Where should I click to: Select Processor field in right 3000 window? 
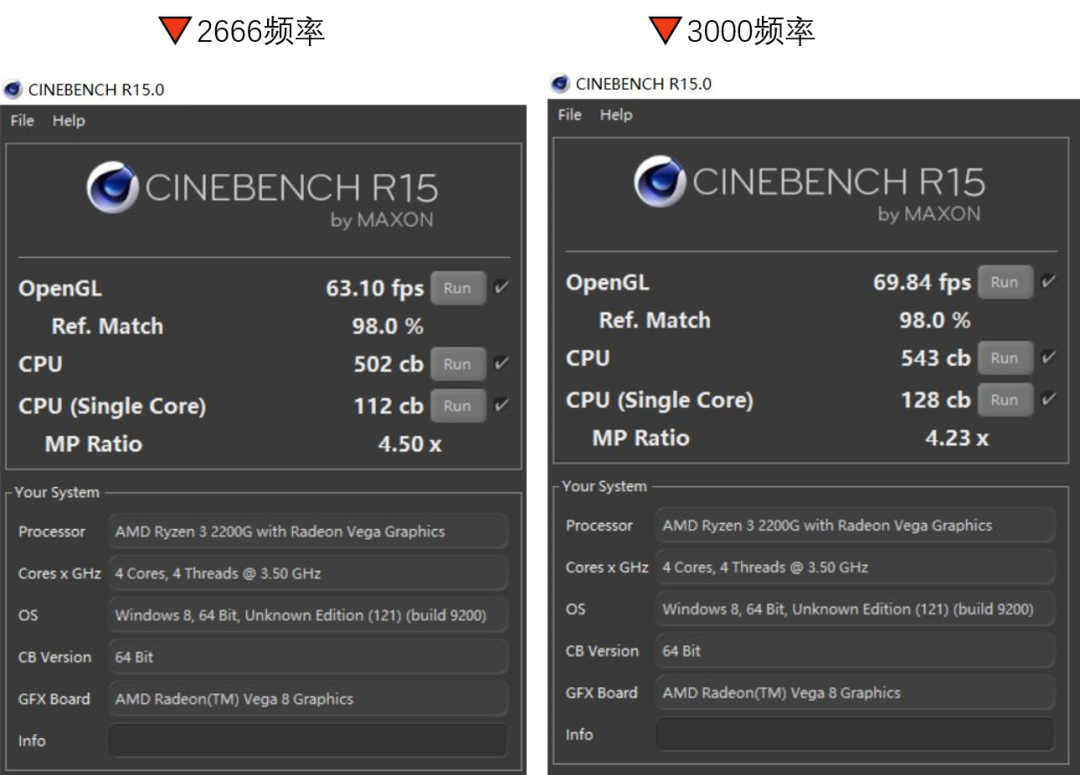click(855, 525)
